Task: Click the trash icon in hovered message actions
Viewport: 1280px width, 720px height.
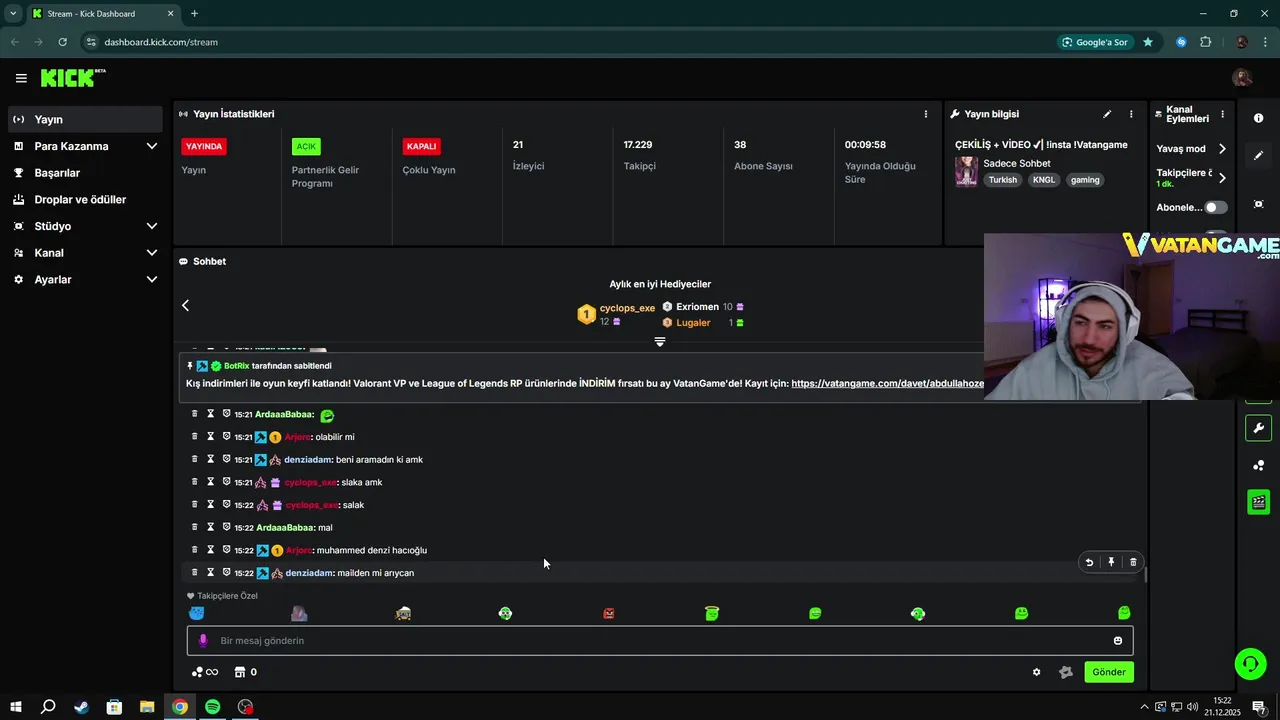Action: [1133, 562]
